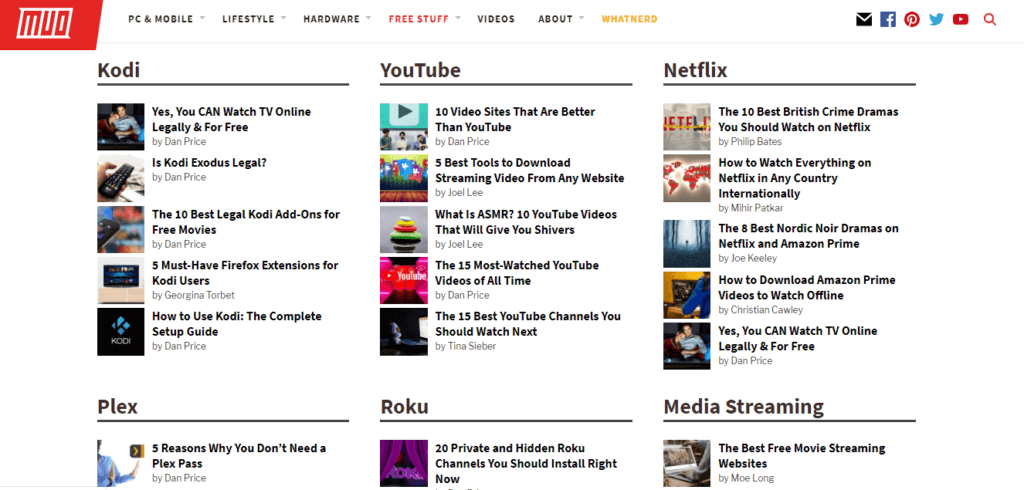The height and width of the screenshot is (490, 1024).
Task: Click the British Crime Dramas Netflix thumbnail
Action: click(x=687, y=127)
